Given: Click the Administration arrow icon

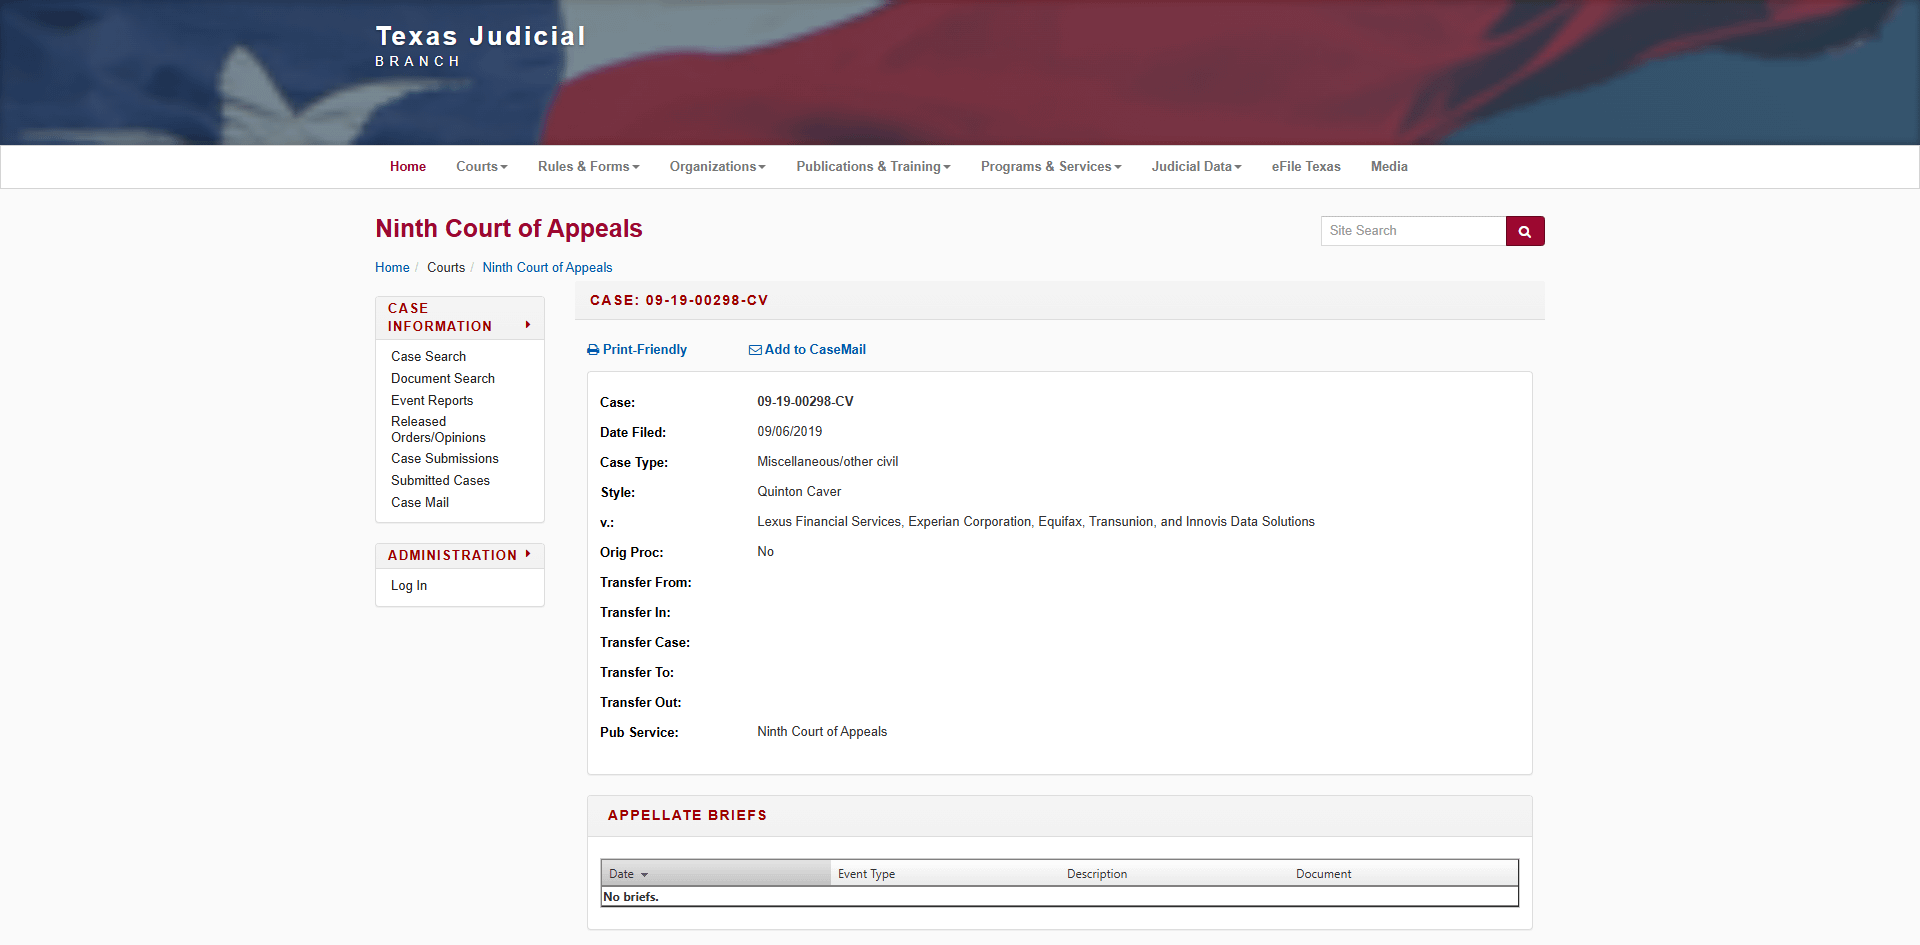Looking at the screenshot, I should (528, 554).
